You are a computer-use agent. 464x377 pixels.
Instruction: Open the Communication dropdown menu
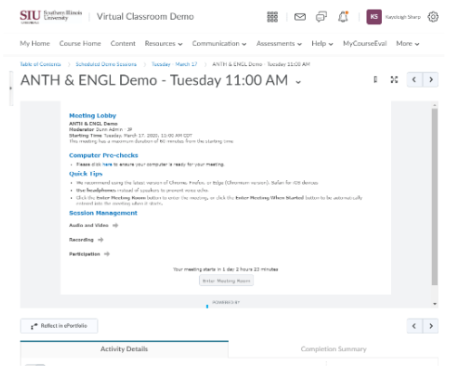tap(219, 44)
